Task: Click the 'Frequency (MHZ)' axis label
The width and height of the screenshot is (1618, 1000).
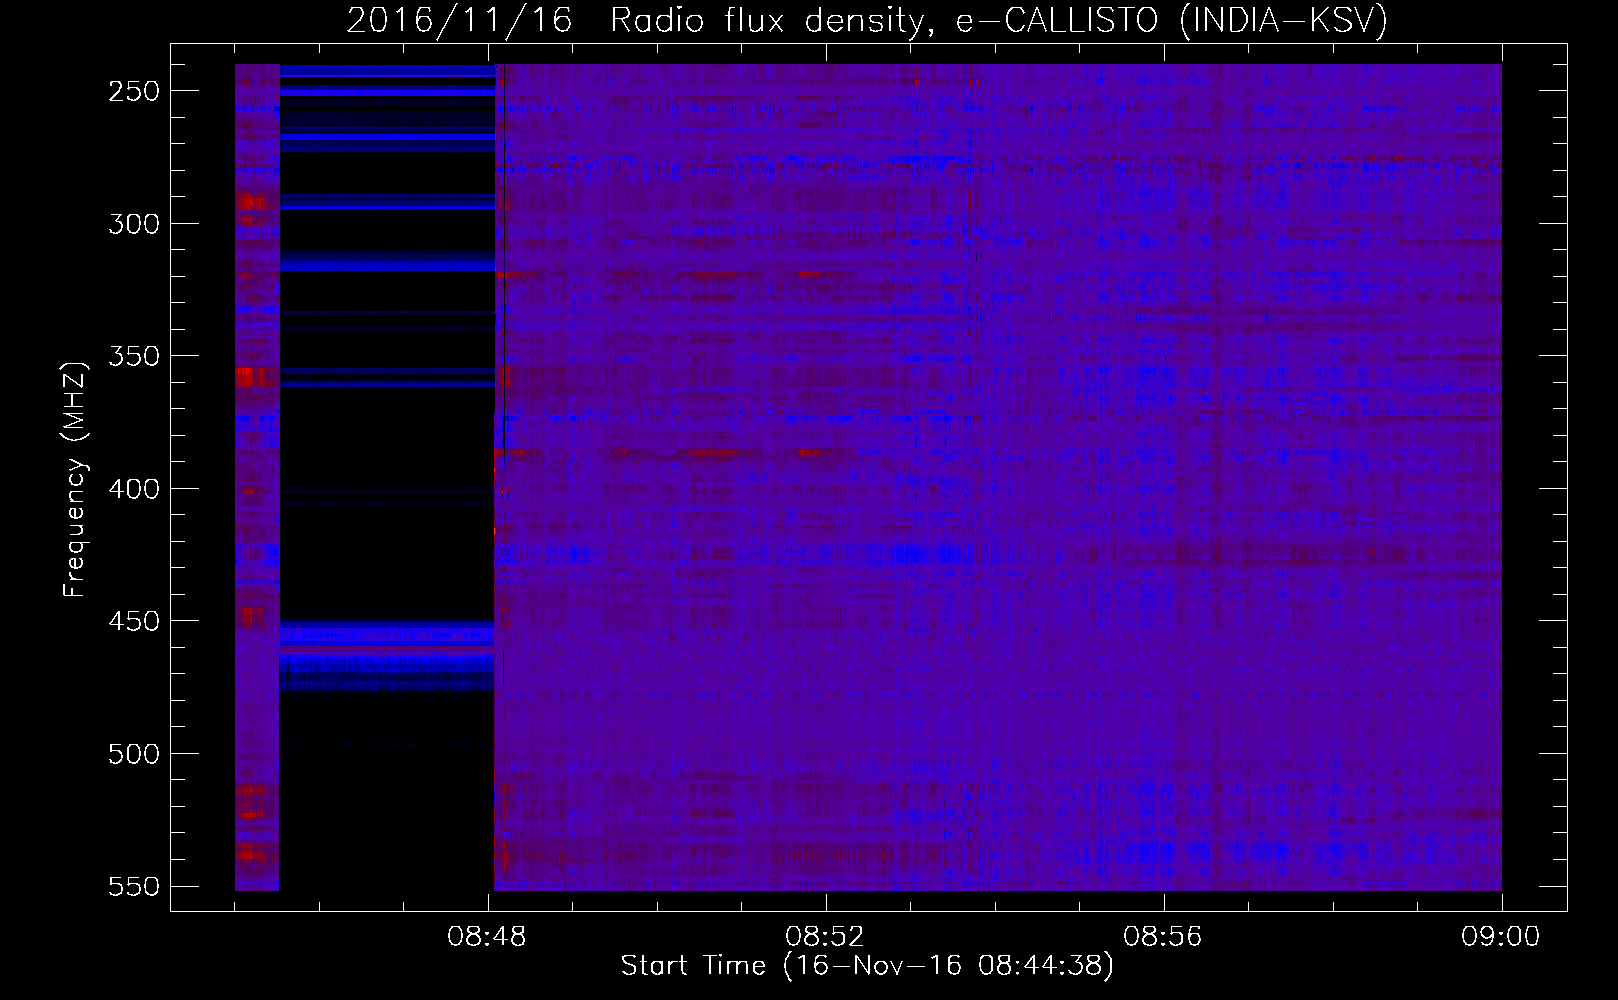Action: pyautogui.click(x=75, y=479)
